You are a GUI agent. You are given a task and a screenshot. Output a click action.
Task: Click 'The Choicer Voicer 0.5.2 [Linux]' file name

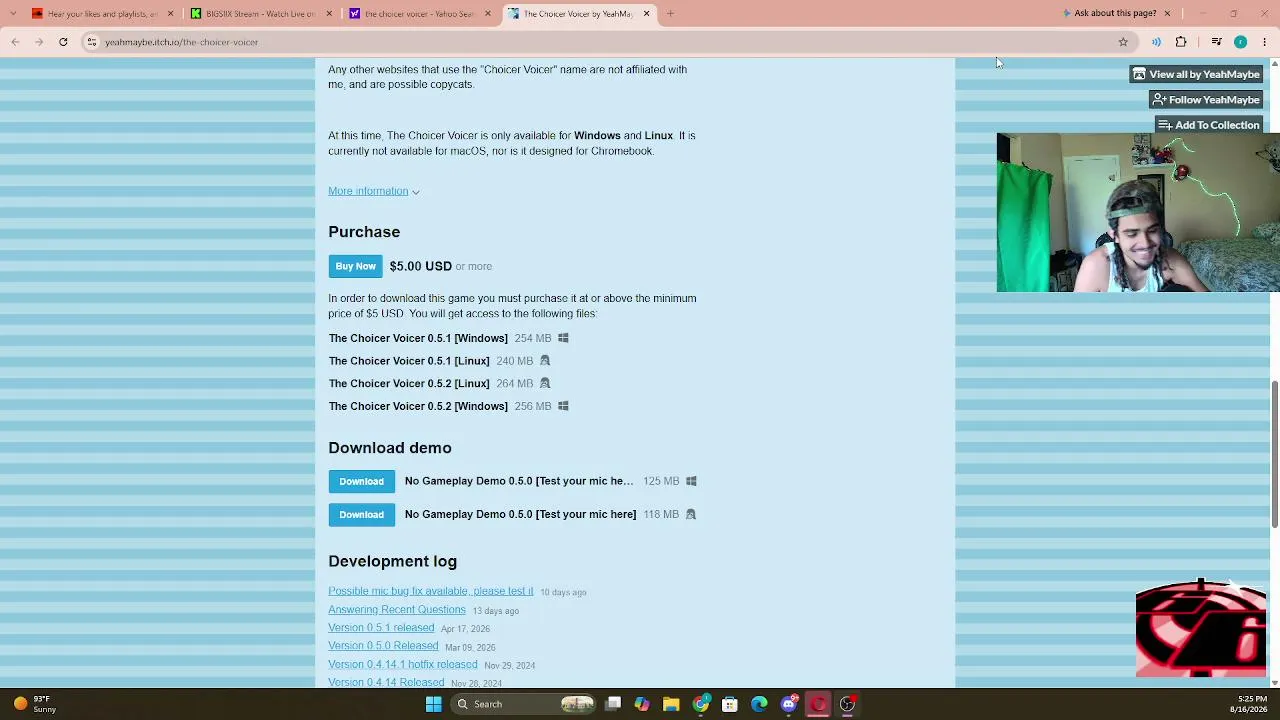click(x=409, y=383)
